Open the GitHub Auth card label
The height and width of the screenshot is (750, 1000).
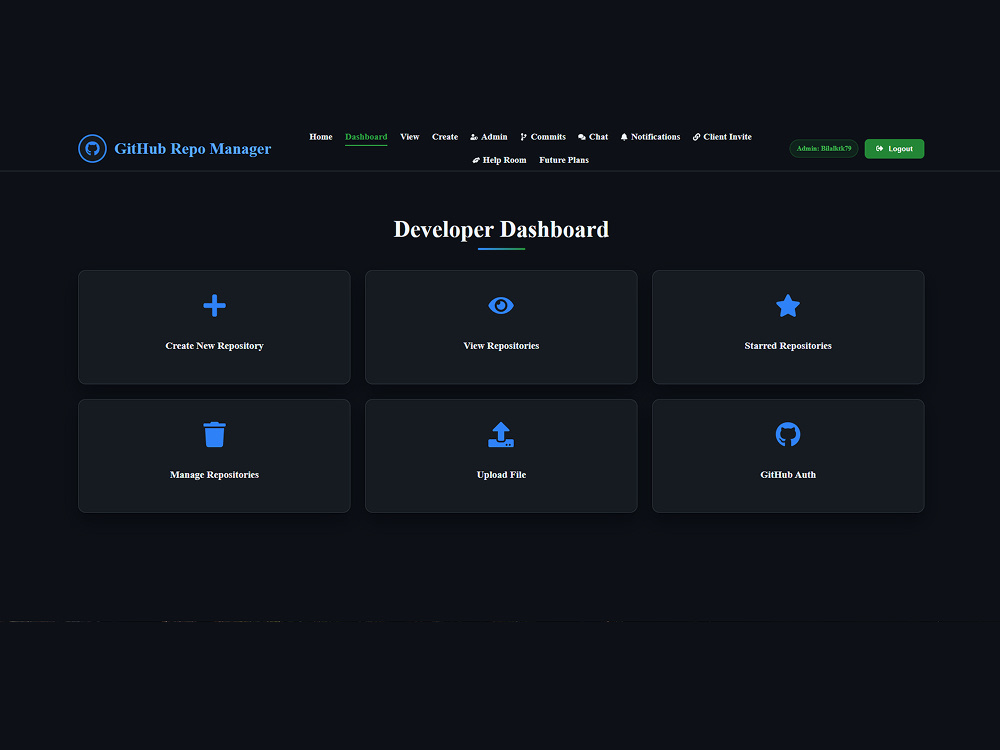tap(788, 474)
